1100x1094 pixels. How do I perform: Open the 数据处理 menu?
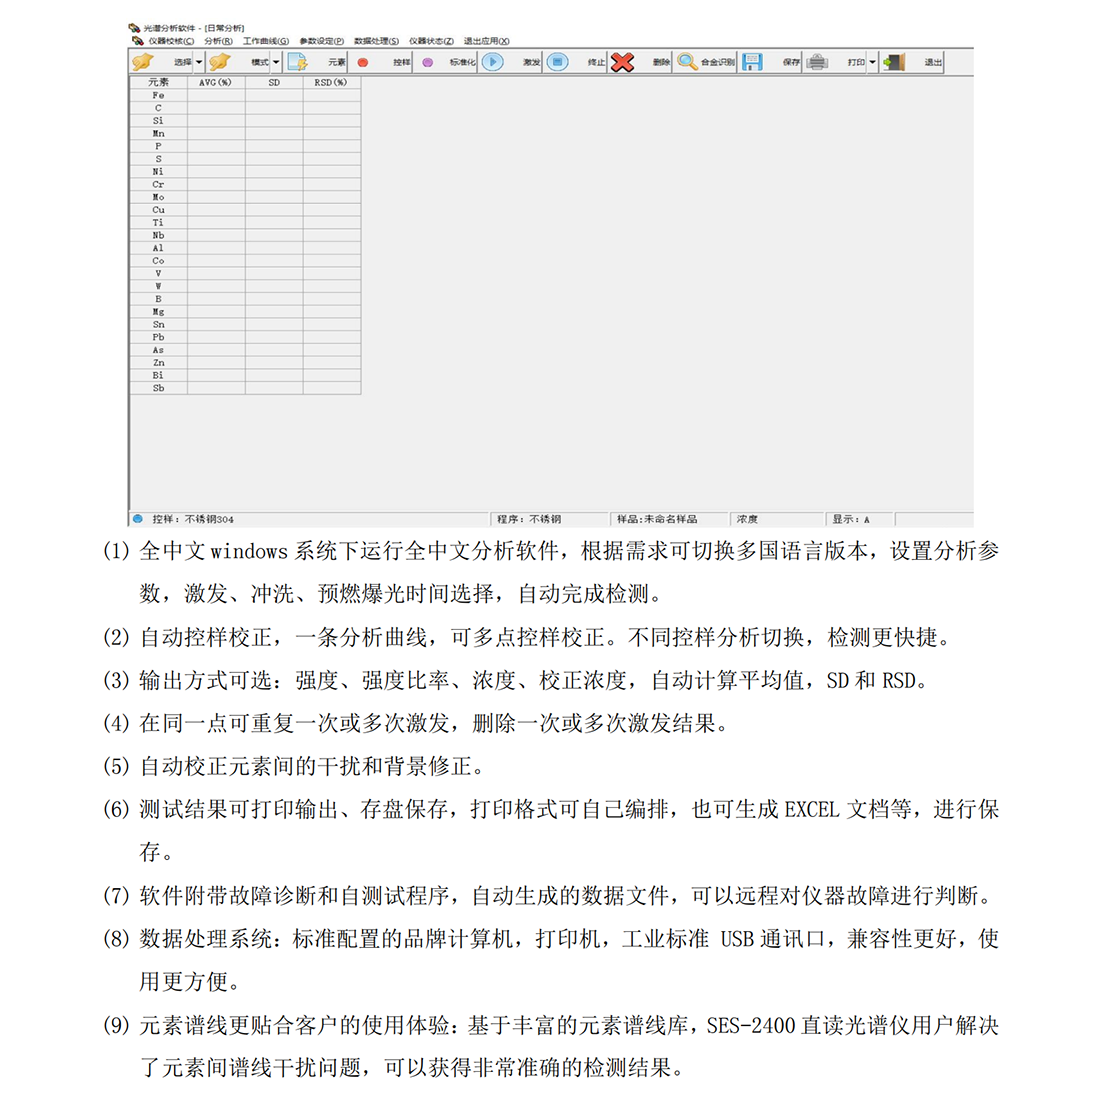[376, 41]
